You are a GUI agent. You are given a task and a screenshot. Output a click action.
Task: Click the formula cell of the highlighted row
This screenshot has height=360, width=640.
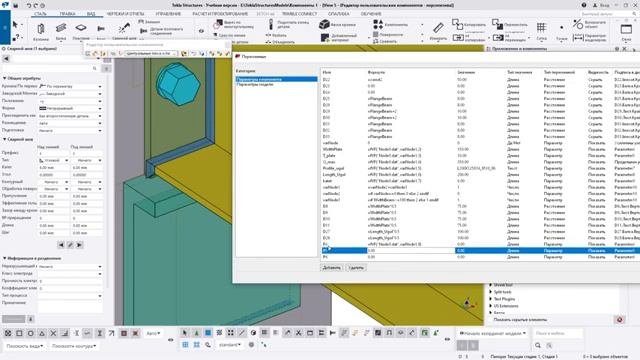411,251
